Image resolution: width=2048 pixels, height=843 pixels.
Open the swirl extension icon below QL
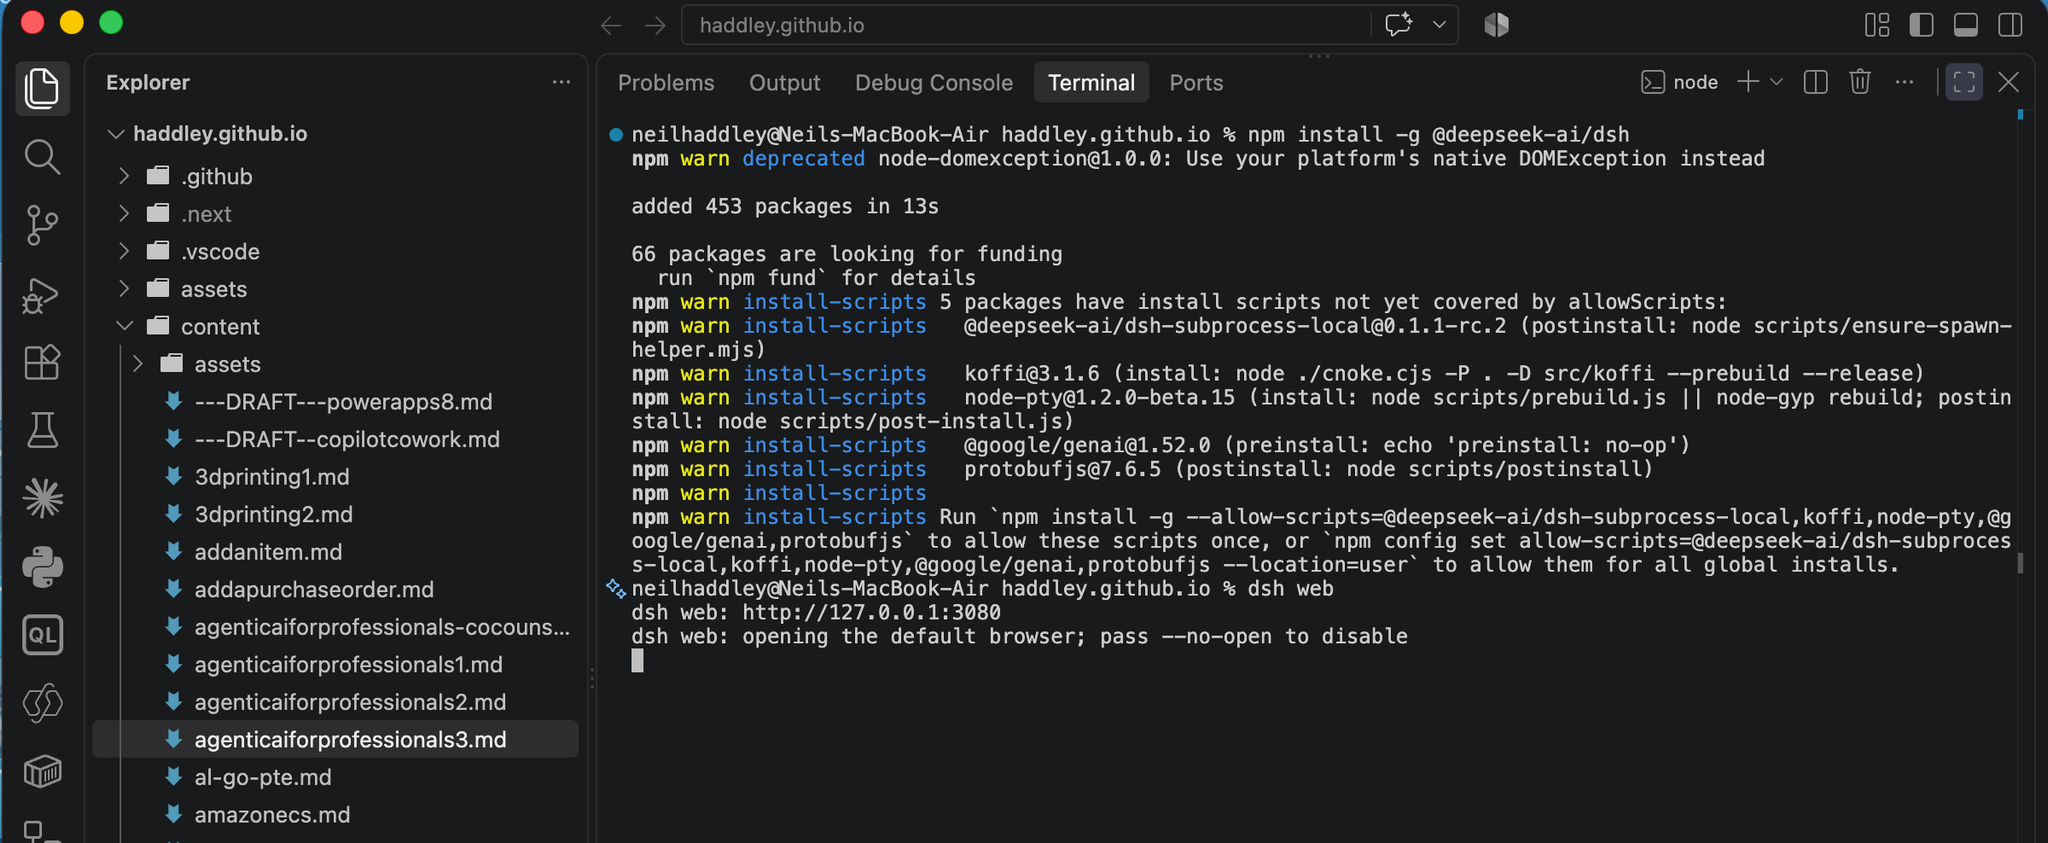42,703
